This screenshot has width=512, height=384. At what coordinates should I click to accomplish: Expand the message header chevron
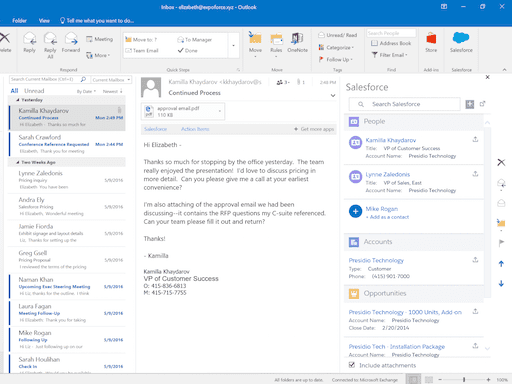click(333, 95)
